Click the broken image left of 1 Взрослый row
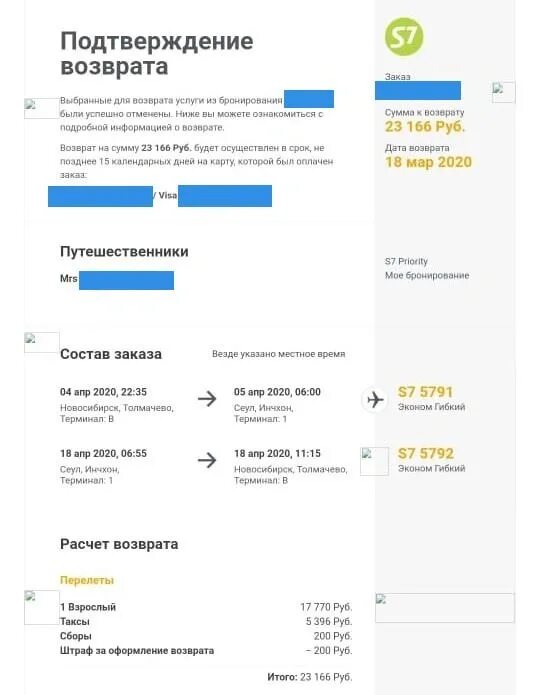 (42, 607)
